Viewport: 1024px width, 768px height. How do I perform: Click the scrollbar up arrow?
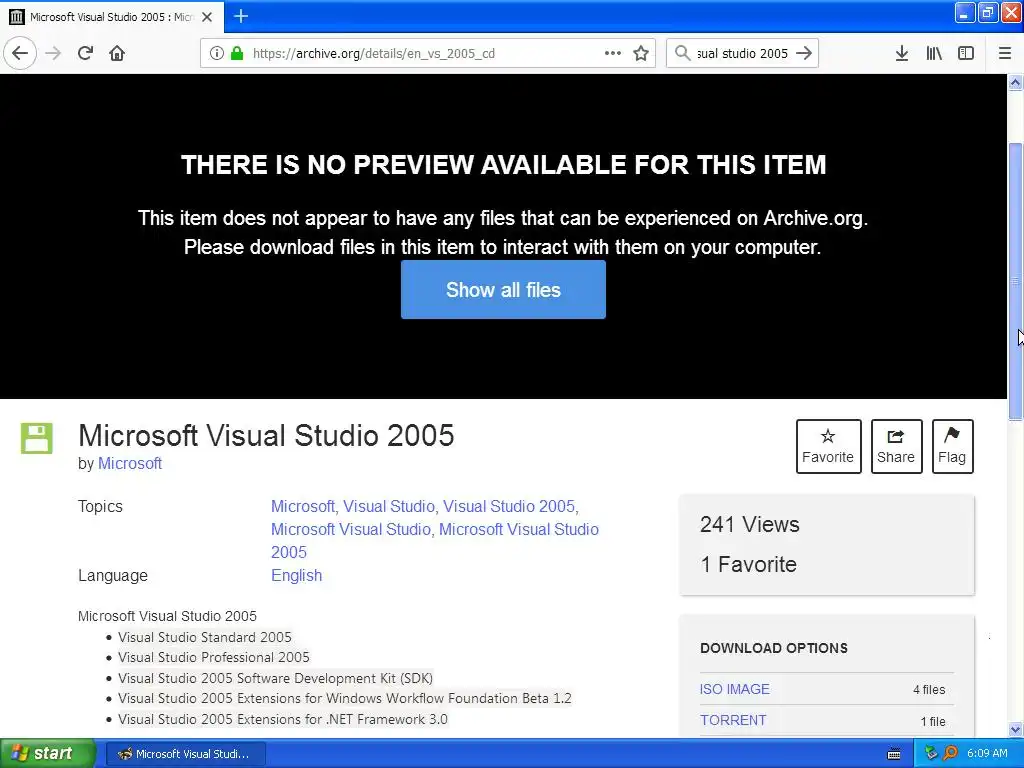(1015, 82)
